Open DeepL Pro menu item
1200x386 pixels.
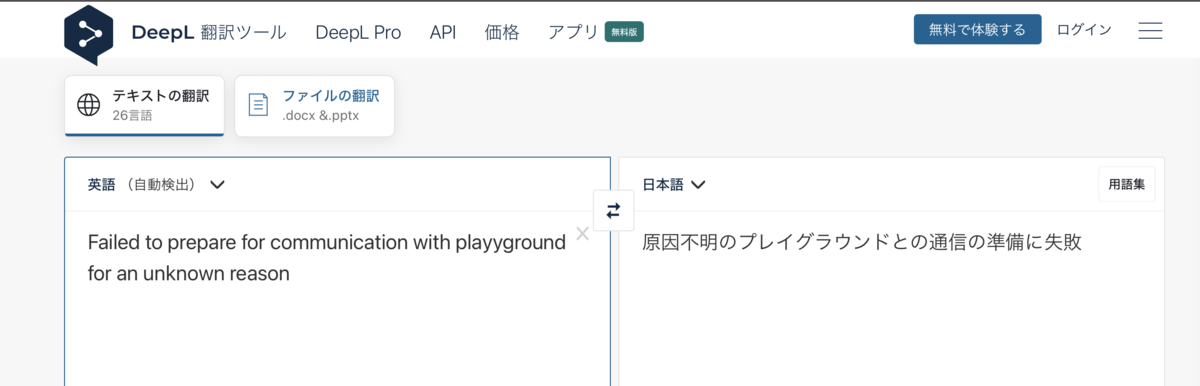(x=358, y=32)
